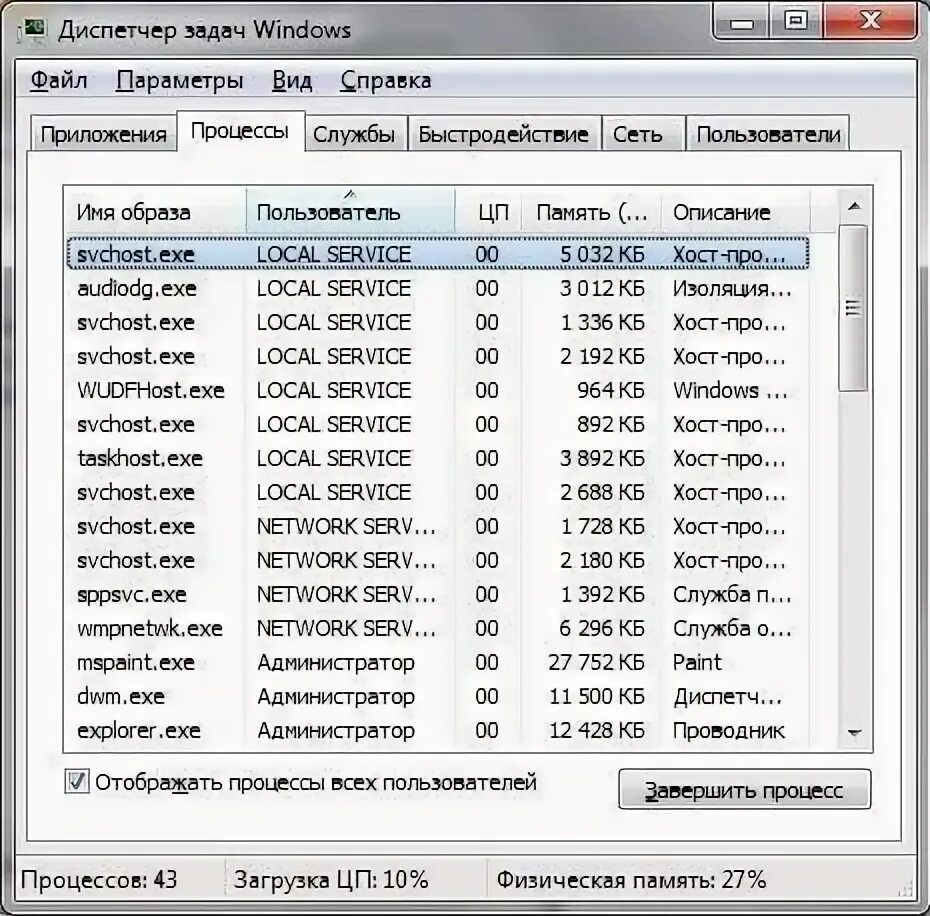Click the 6 296 КБ memory cell
The image size is (930, 916).
click(601, 628)
